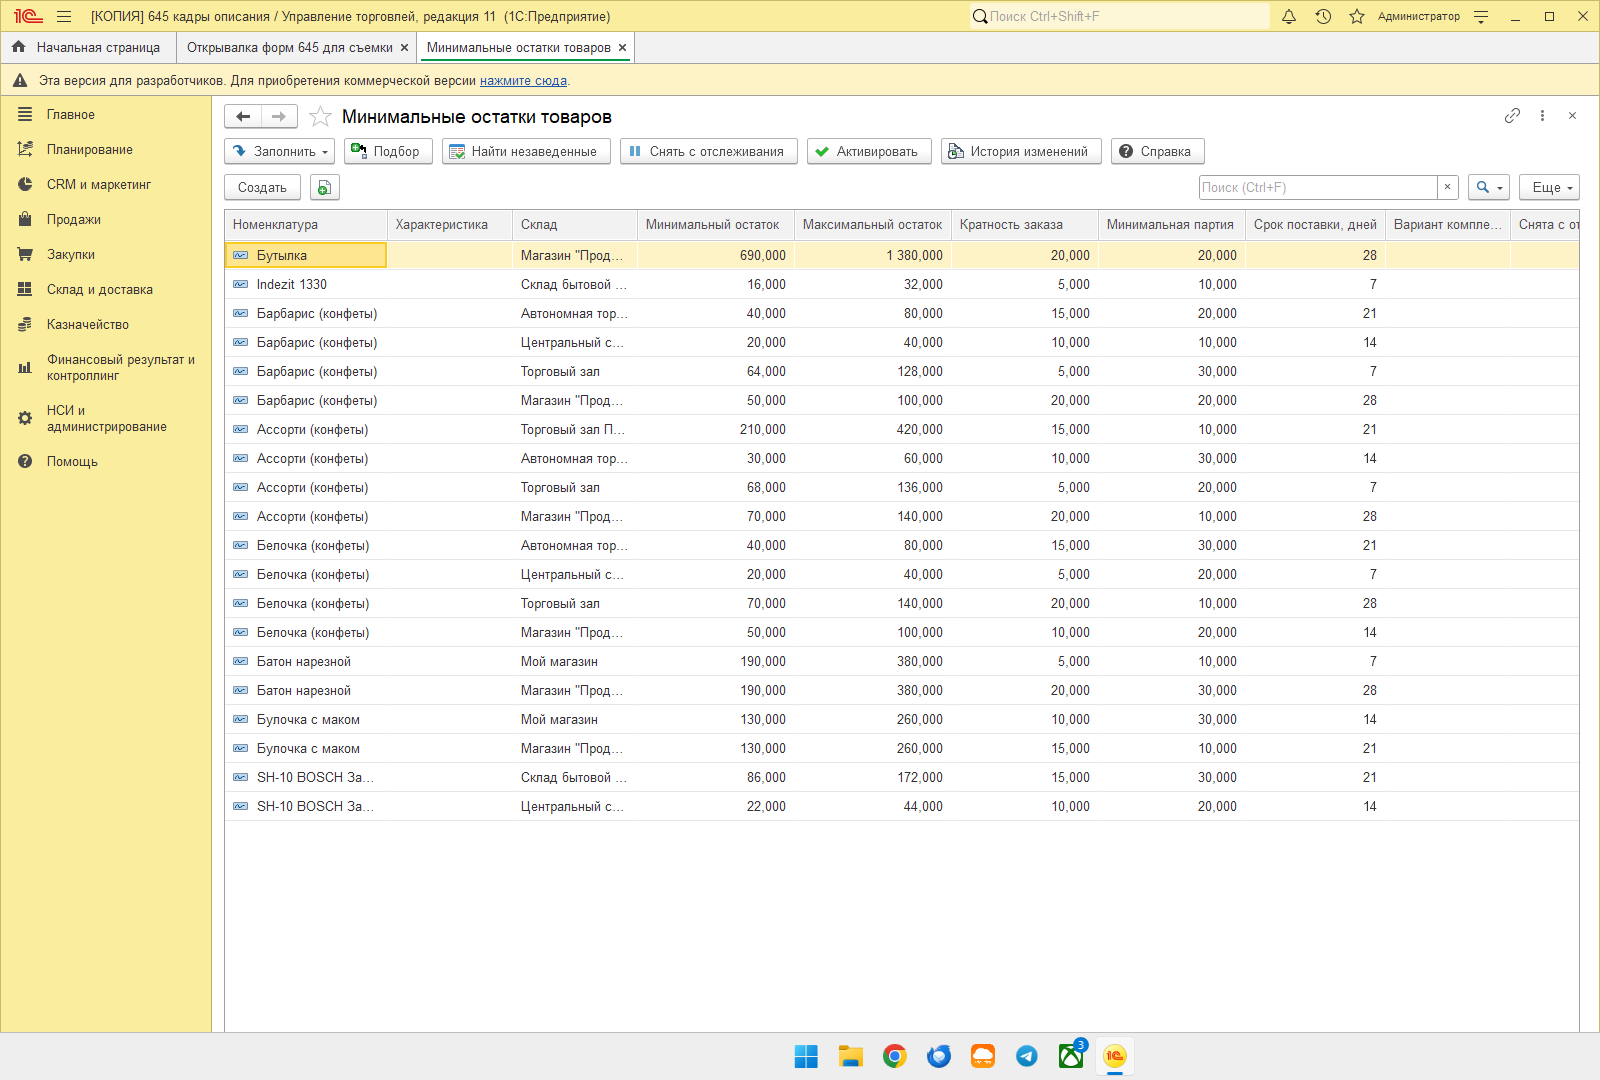The width and height of the screenshot is (1600, 1080).
Task: Add form to favorites with star icon
Action: (320, 117)
